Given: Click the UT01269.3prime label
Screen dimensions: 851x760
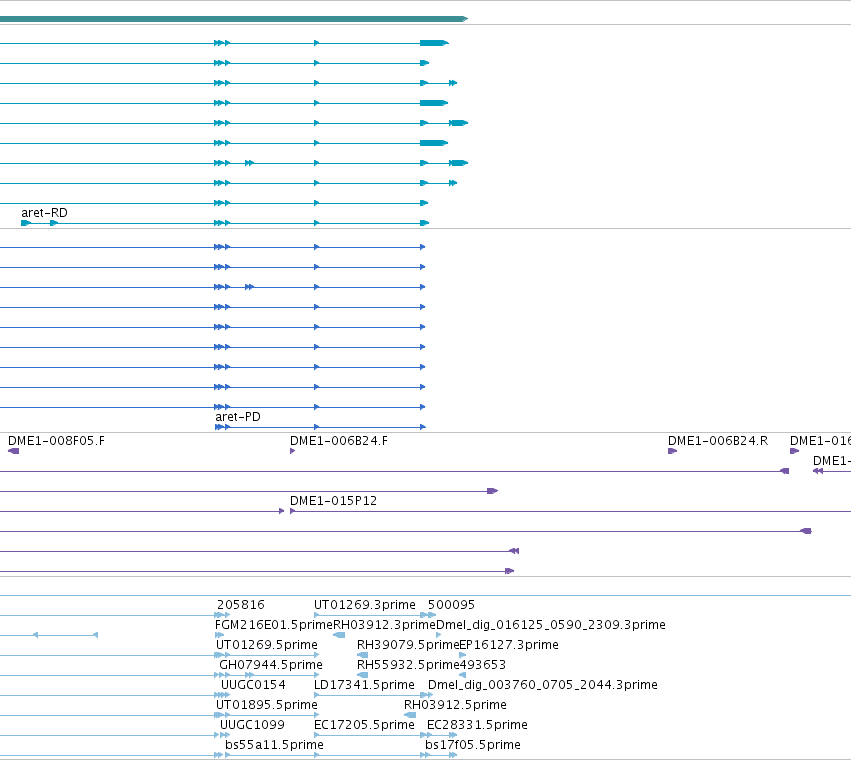Looking at the screenshot, I should [365, 605].
